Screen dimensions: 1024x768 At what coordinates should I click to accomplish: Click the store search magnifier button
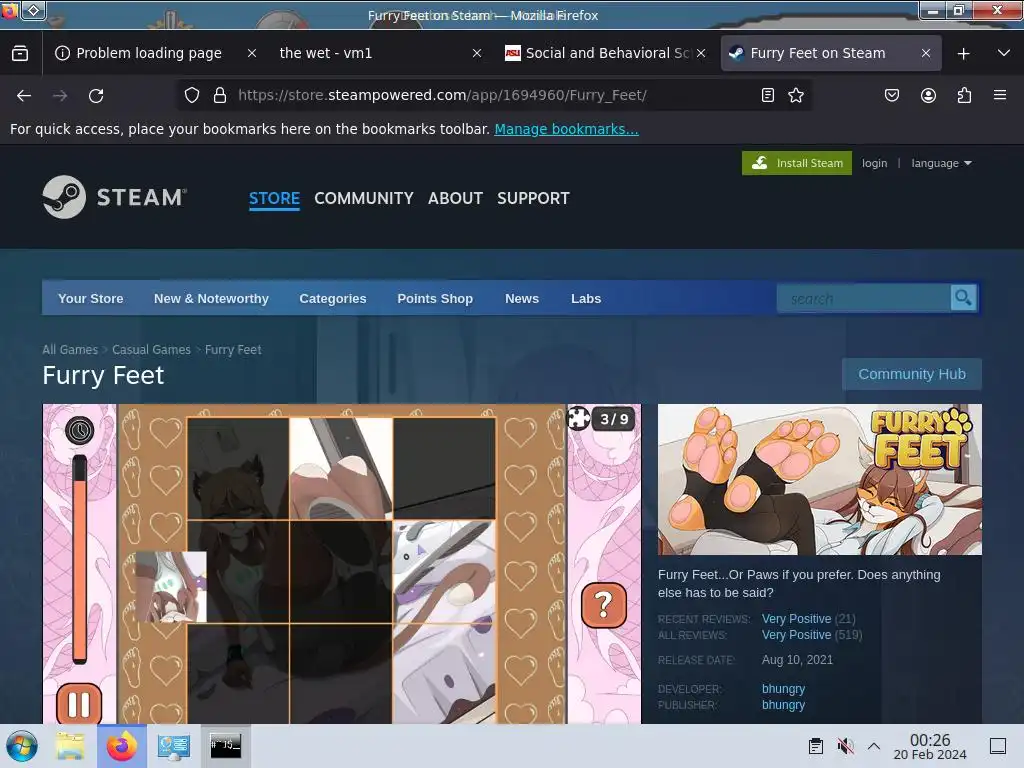(963, 298)
